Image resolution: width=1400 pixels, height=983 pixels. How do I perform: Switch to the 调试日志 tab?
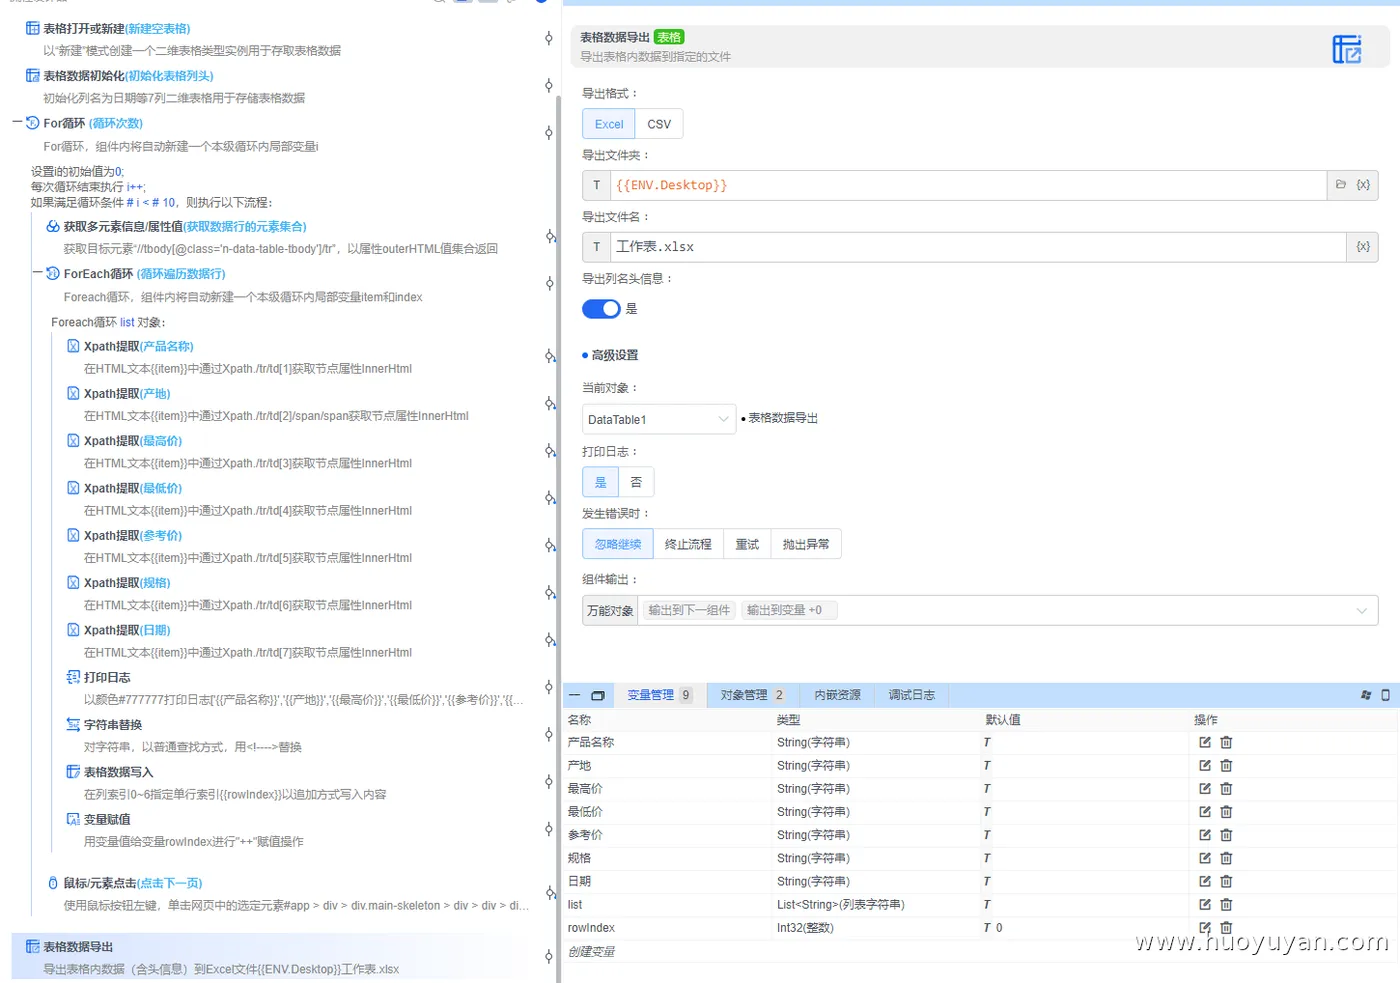912,695
